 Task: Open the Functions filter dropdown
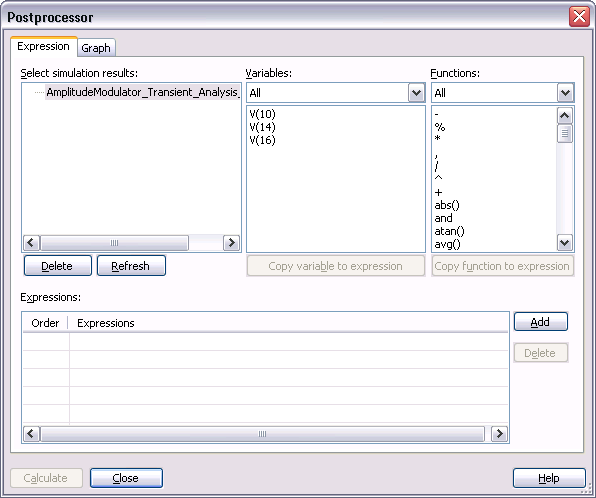tap(565, 93)
